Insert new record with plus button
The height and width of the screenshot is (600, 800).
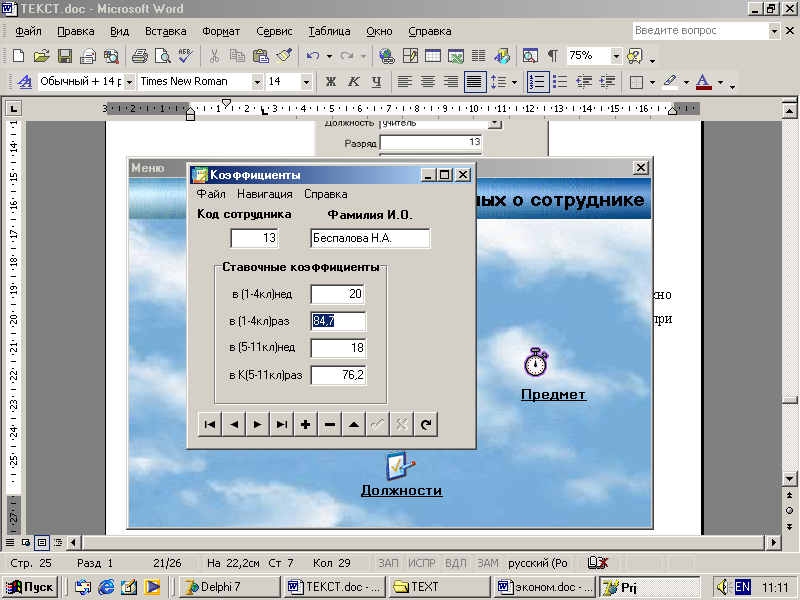coord(306,424)
